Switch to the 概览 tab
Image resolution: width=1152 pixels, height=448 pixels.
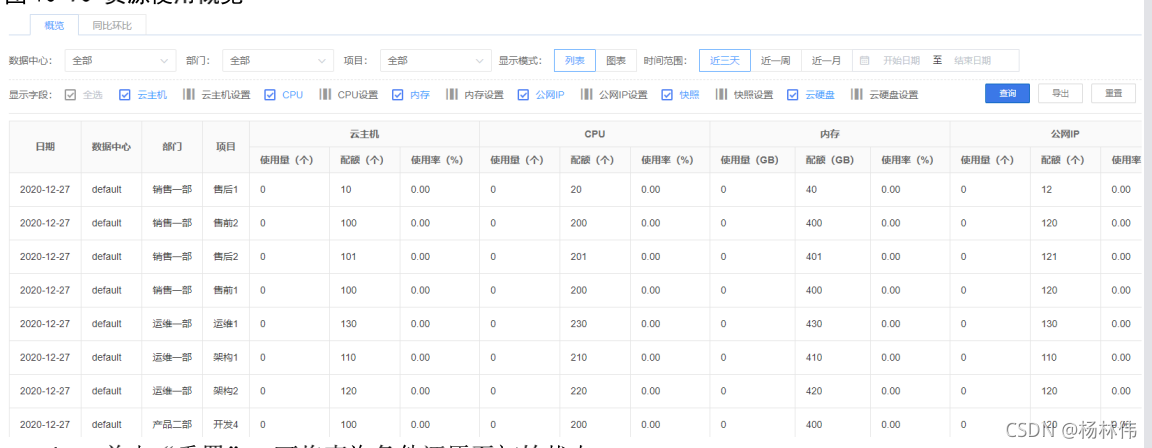[54, 26]
